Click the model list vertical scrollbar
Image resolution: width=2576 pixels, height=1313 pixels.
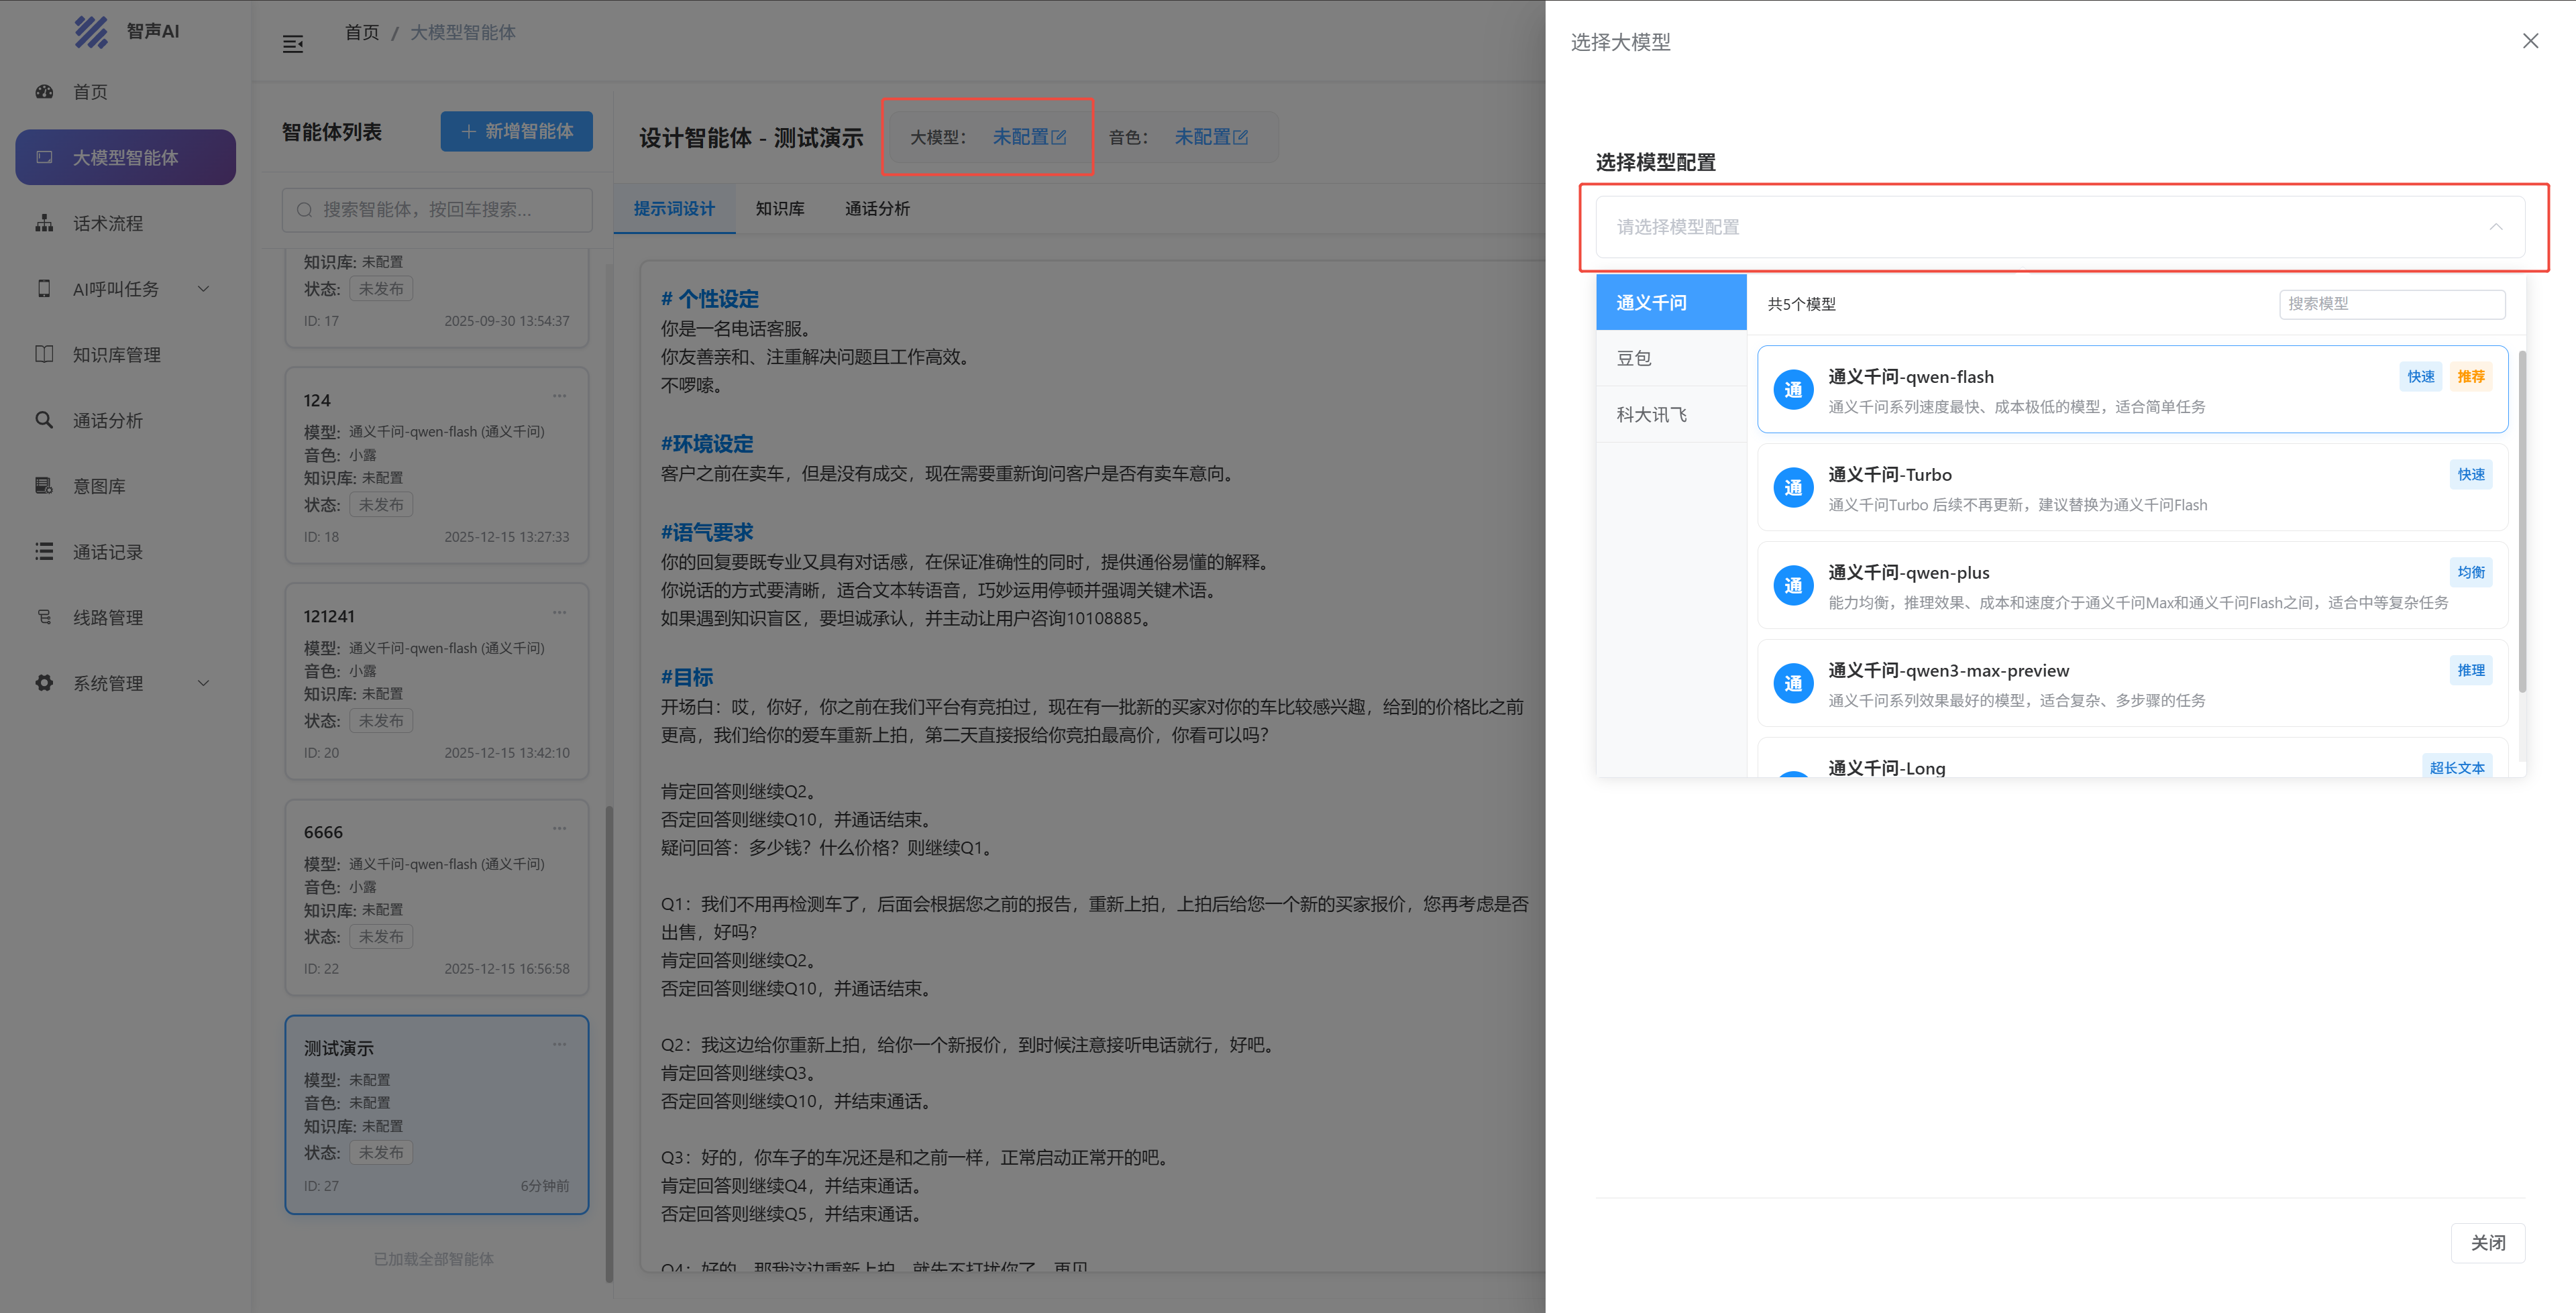click(x=2522, y=520)
